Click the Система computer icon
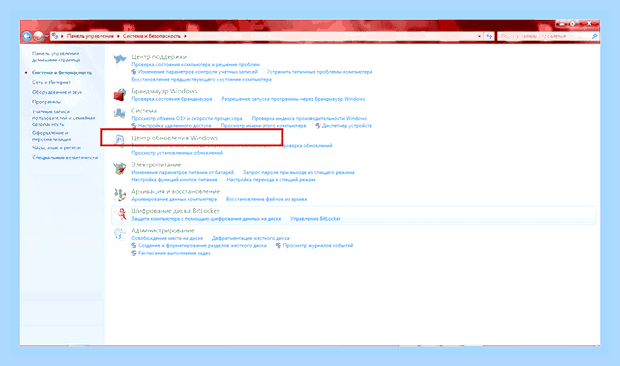The width and height of the screenshot is (620, 366). point(119,114)
